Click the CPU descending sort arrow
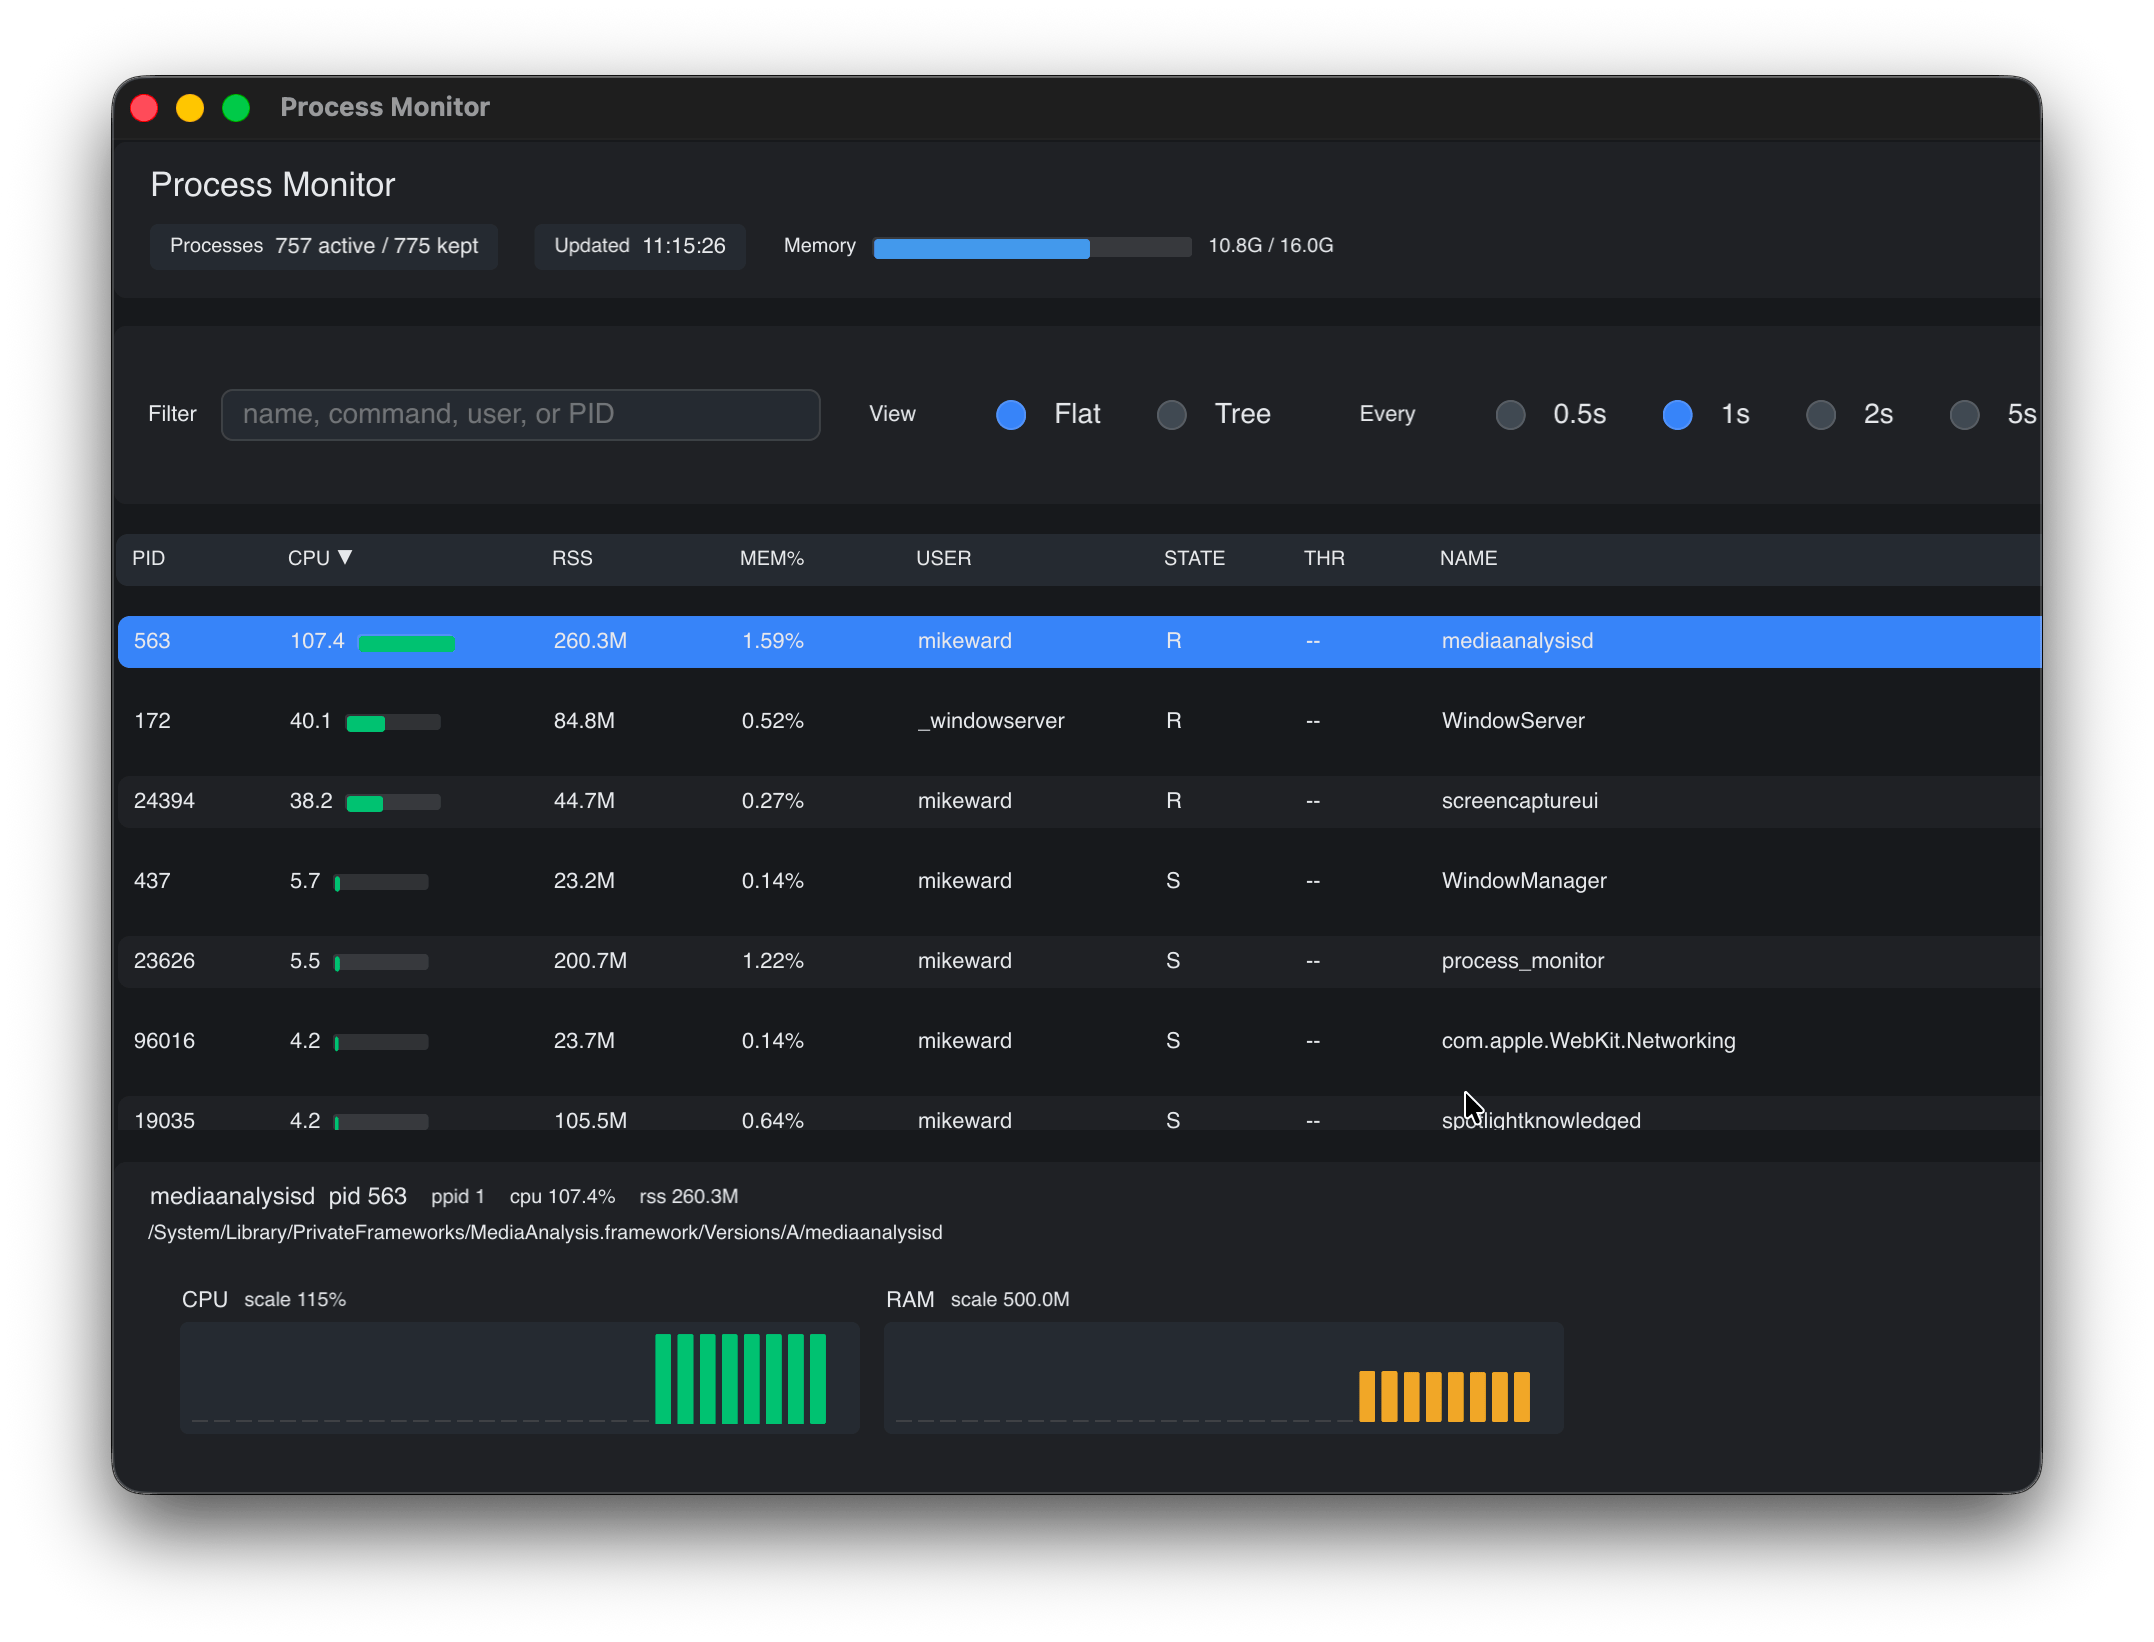This screenshot has height=1642, width=2154. click(x=345, y=557)
